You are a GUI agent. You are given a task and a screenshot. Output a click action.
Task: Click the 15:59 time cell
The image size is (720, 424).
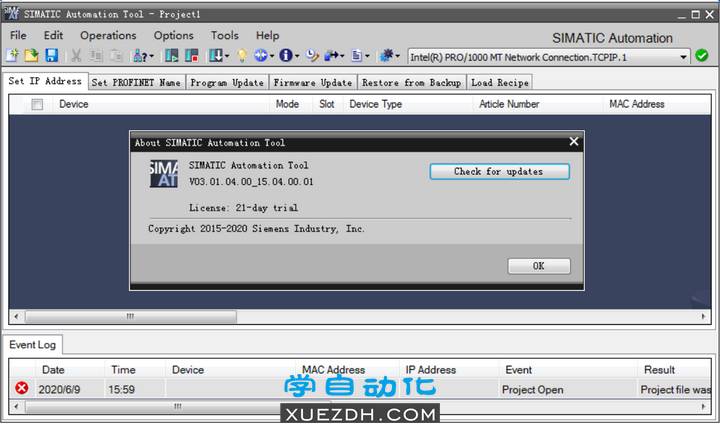135,390
